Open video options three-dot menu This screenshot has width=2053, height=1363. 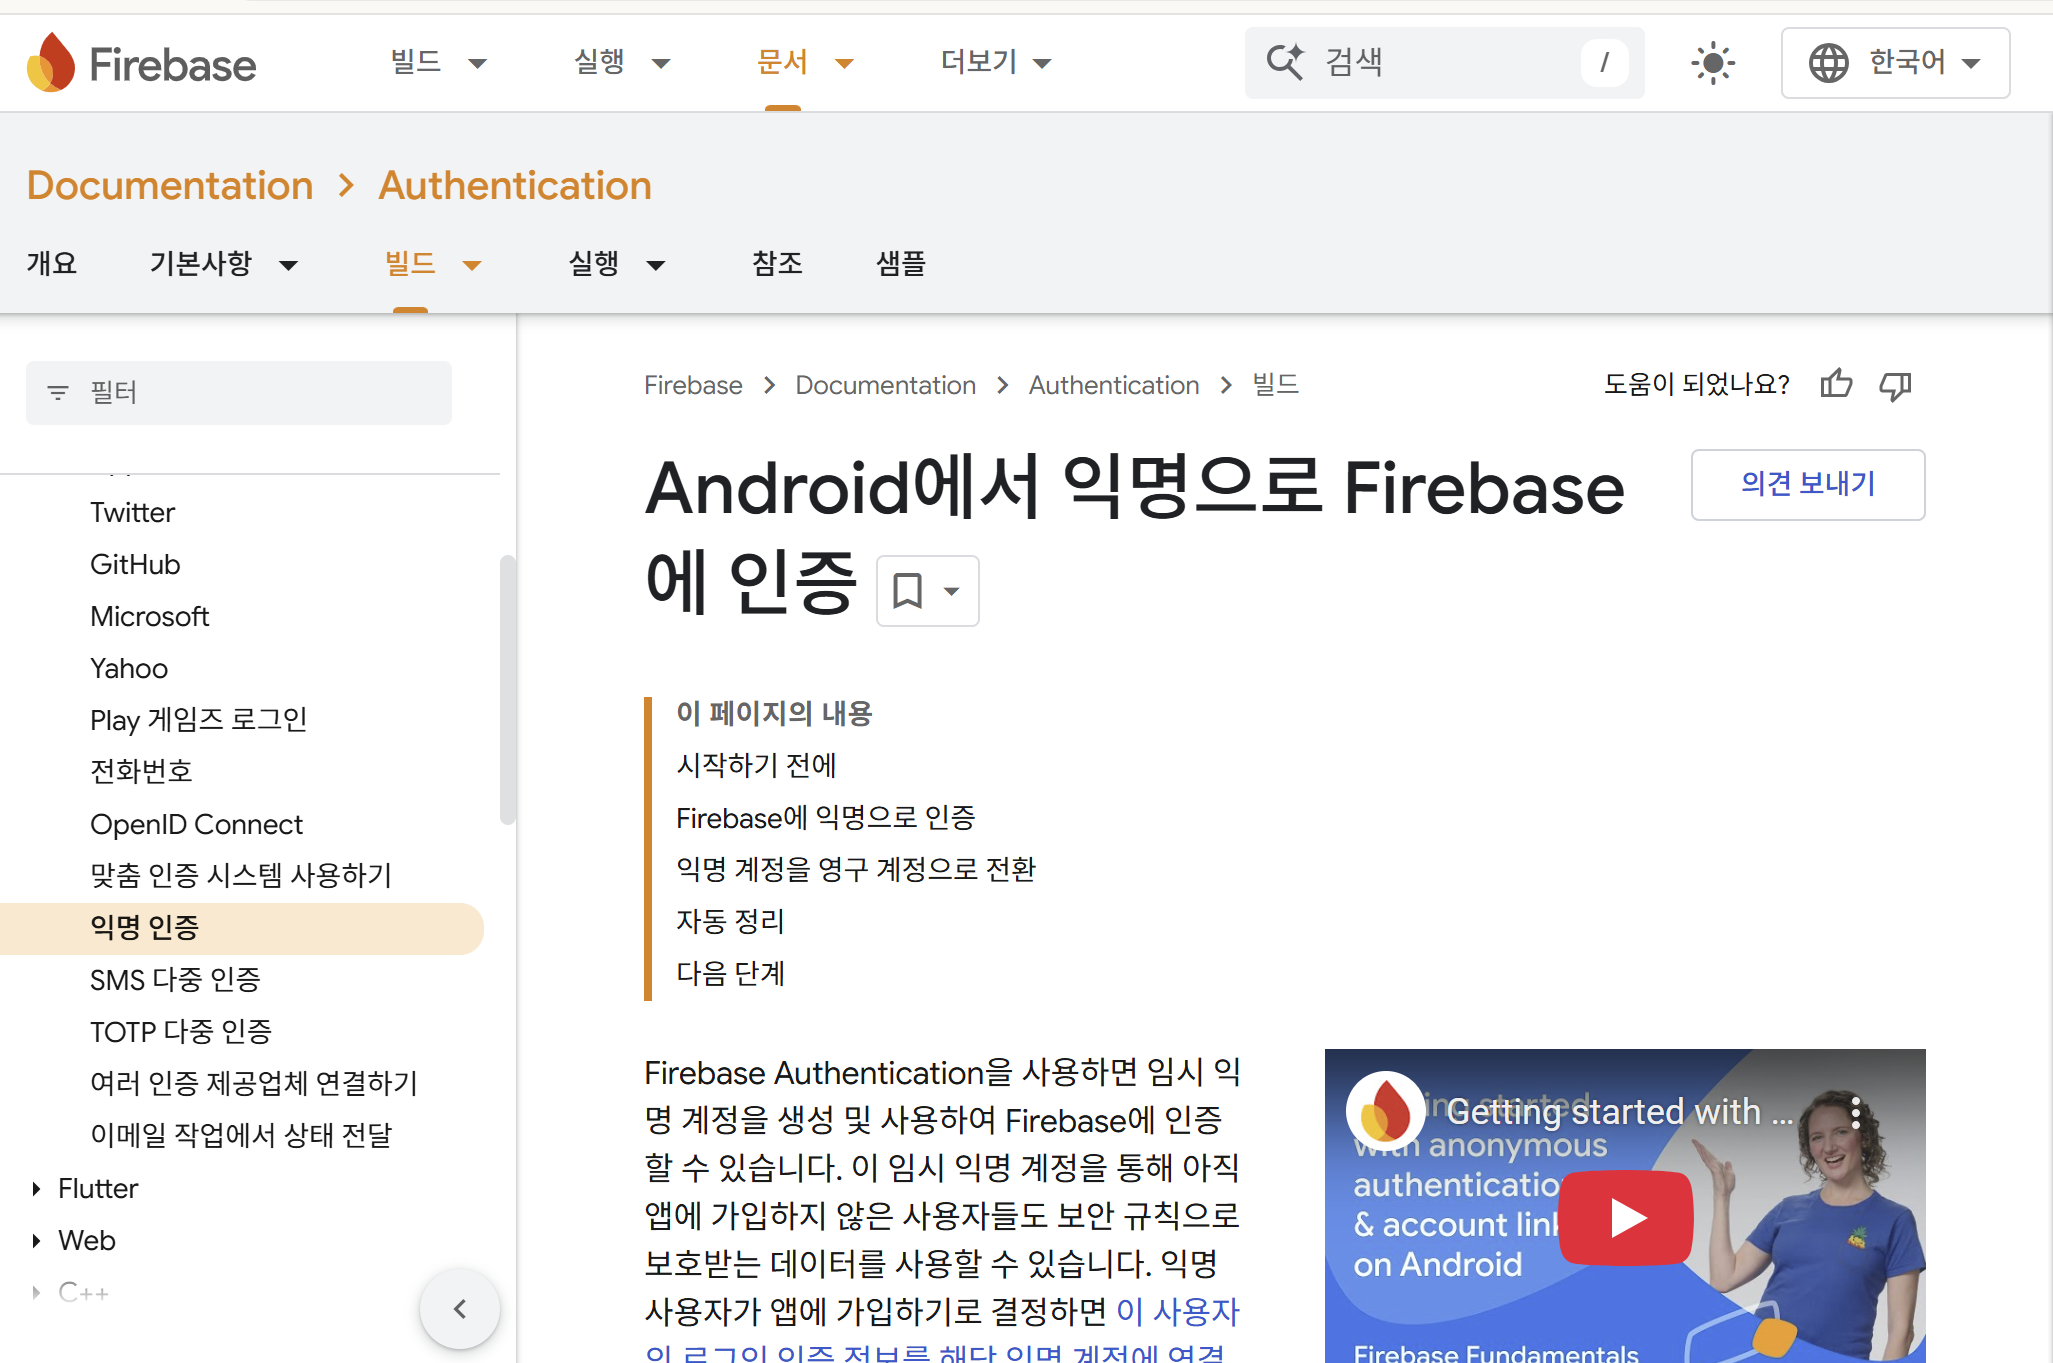[1855, 1112]
